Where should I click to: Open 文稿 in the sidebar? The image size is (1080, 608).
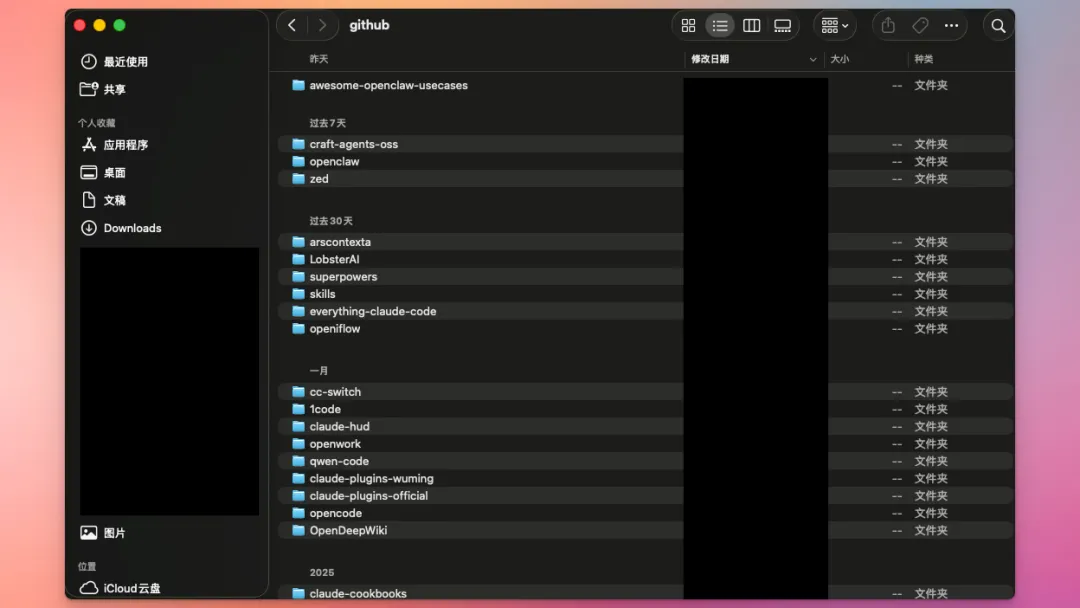coord(103,200)
